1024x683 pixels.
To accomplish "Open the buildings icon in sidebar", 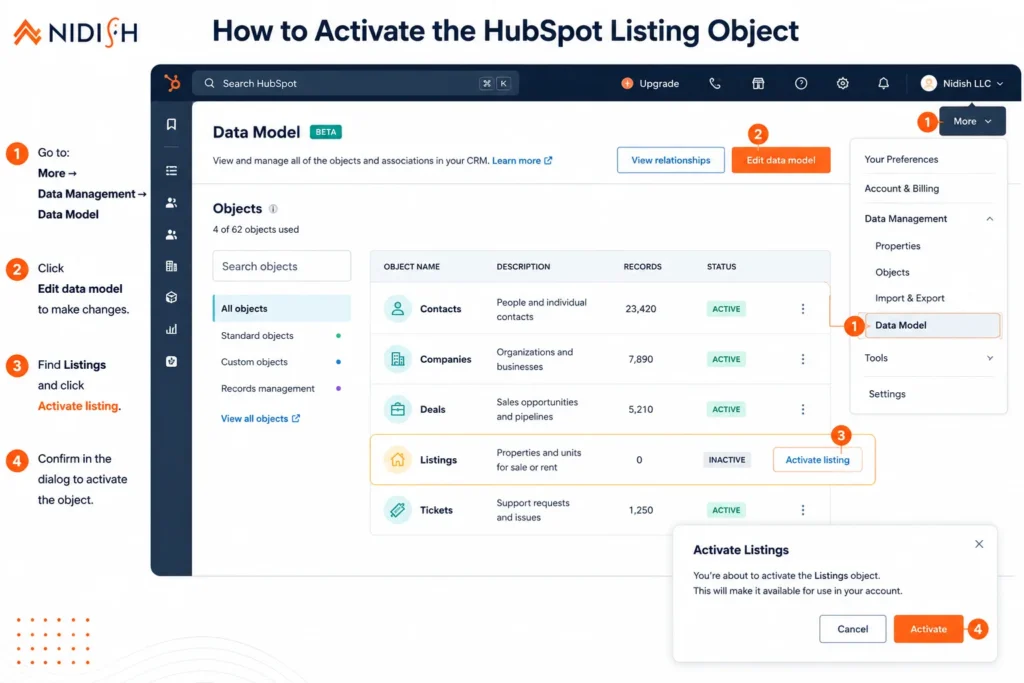I will pos(171,266).
